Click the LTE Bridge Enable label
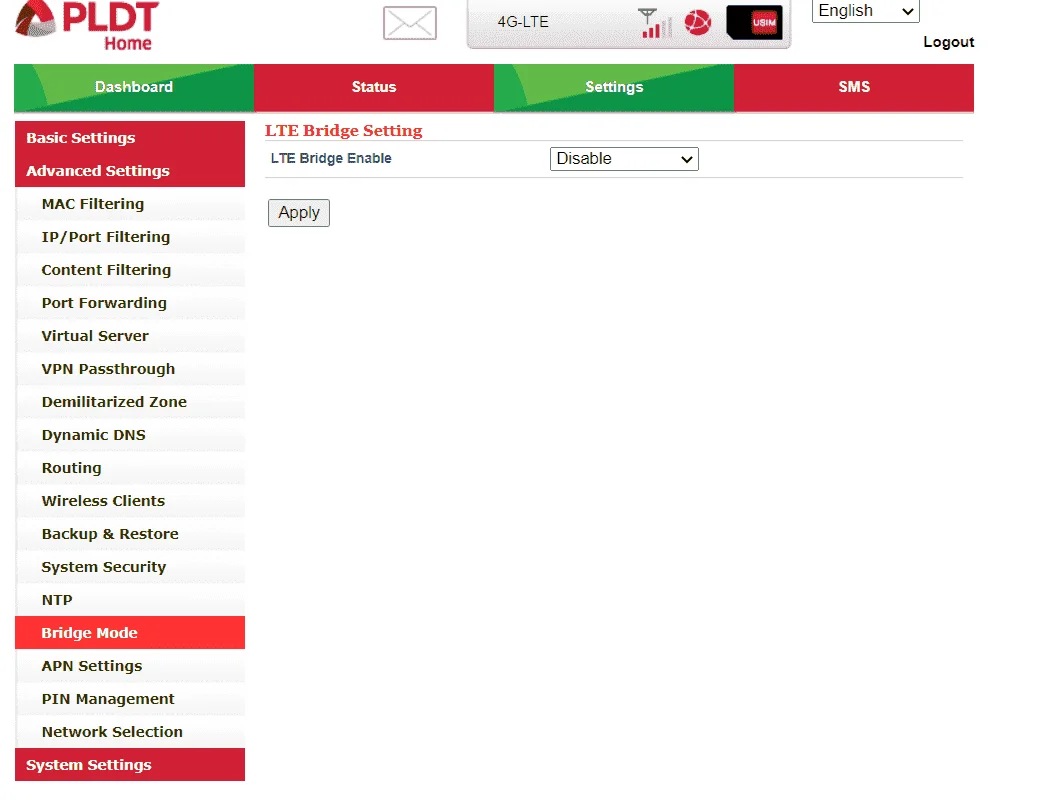1044x812 pixels. [331, 158]
